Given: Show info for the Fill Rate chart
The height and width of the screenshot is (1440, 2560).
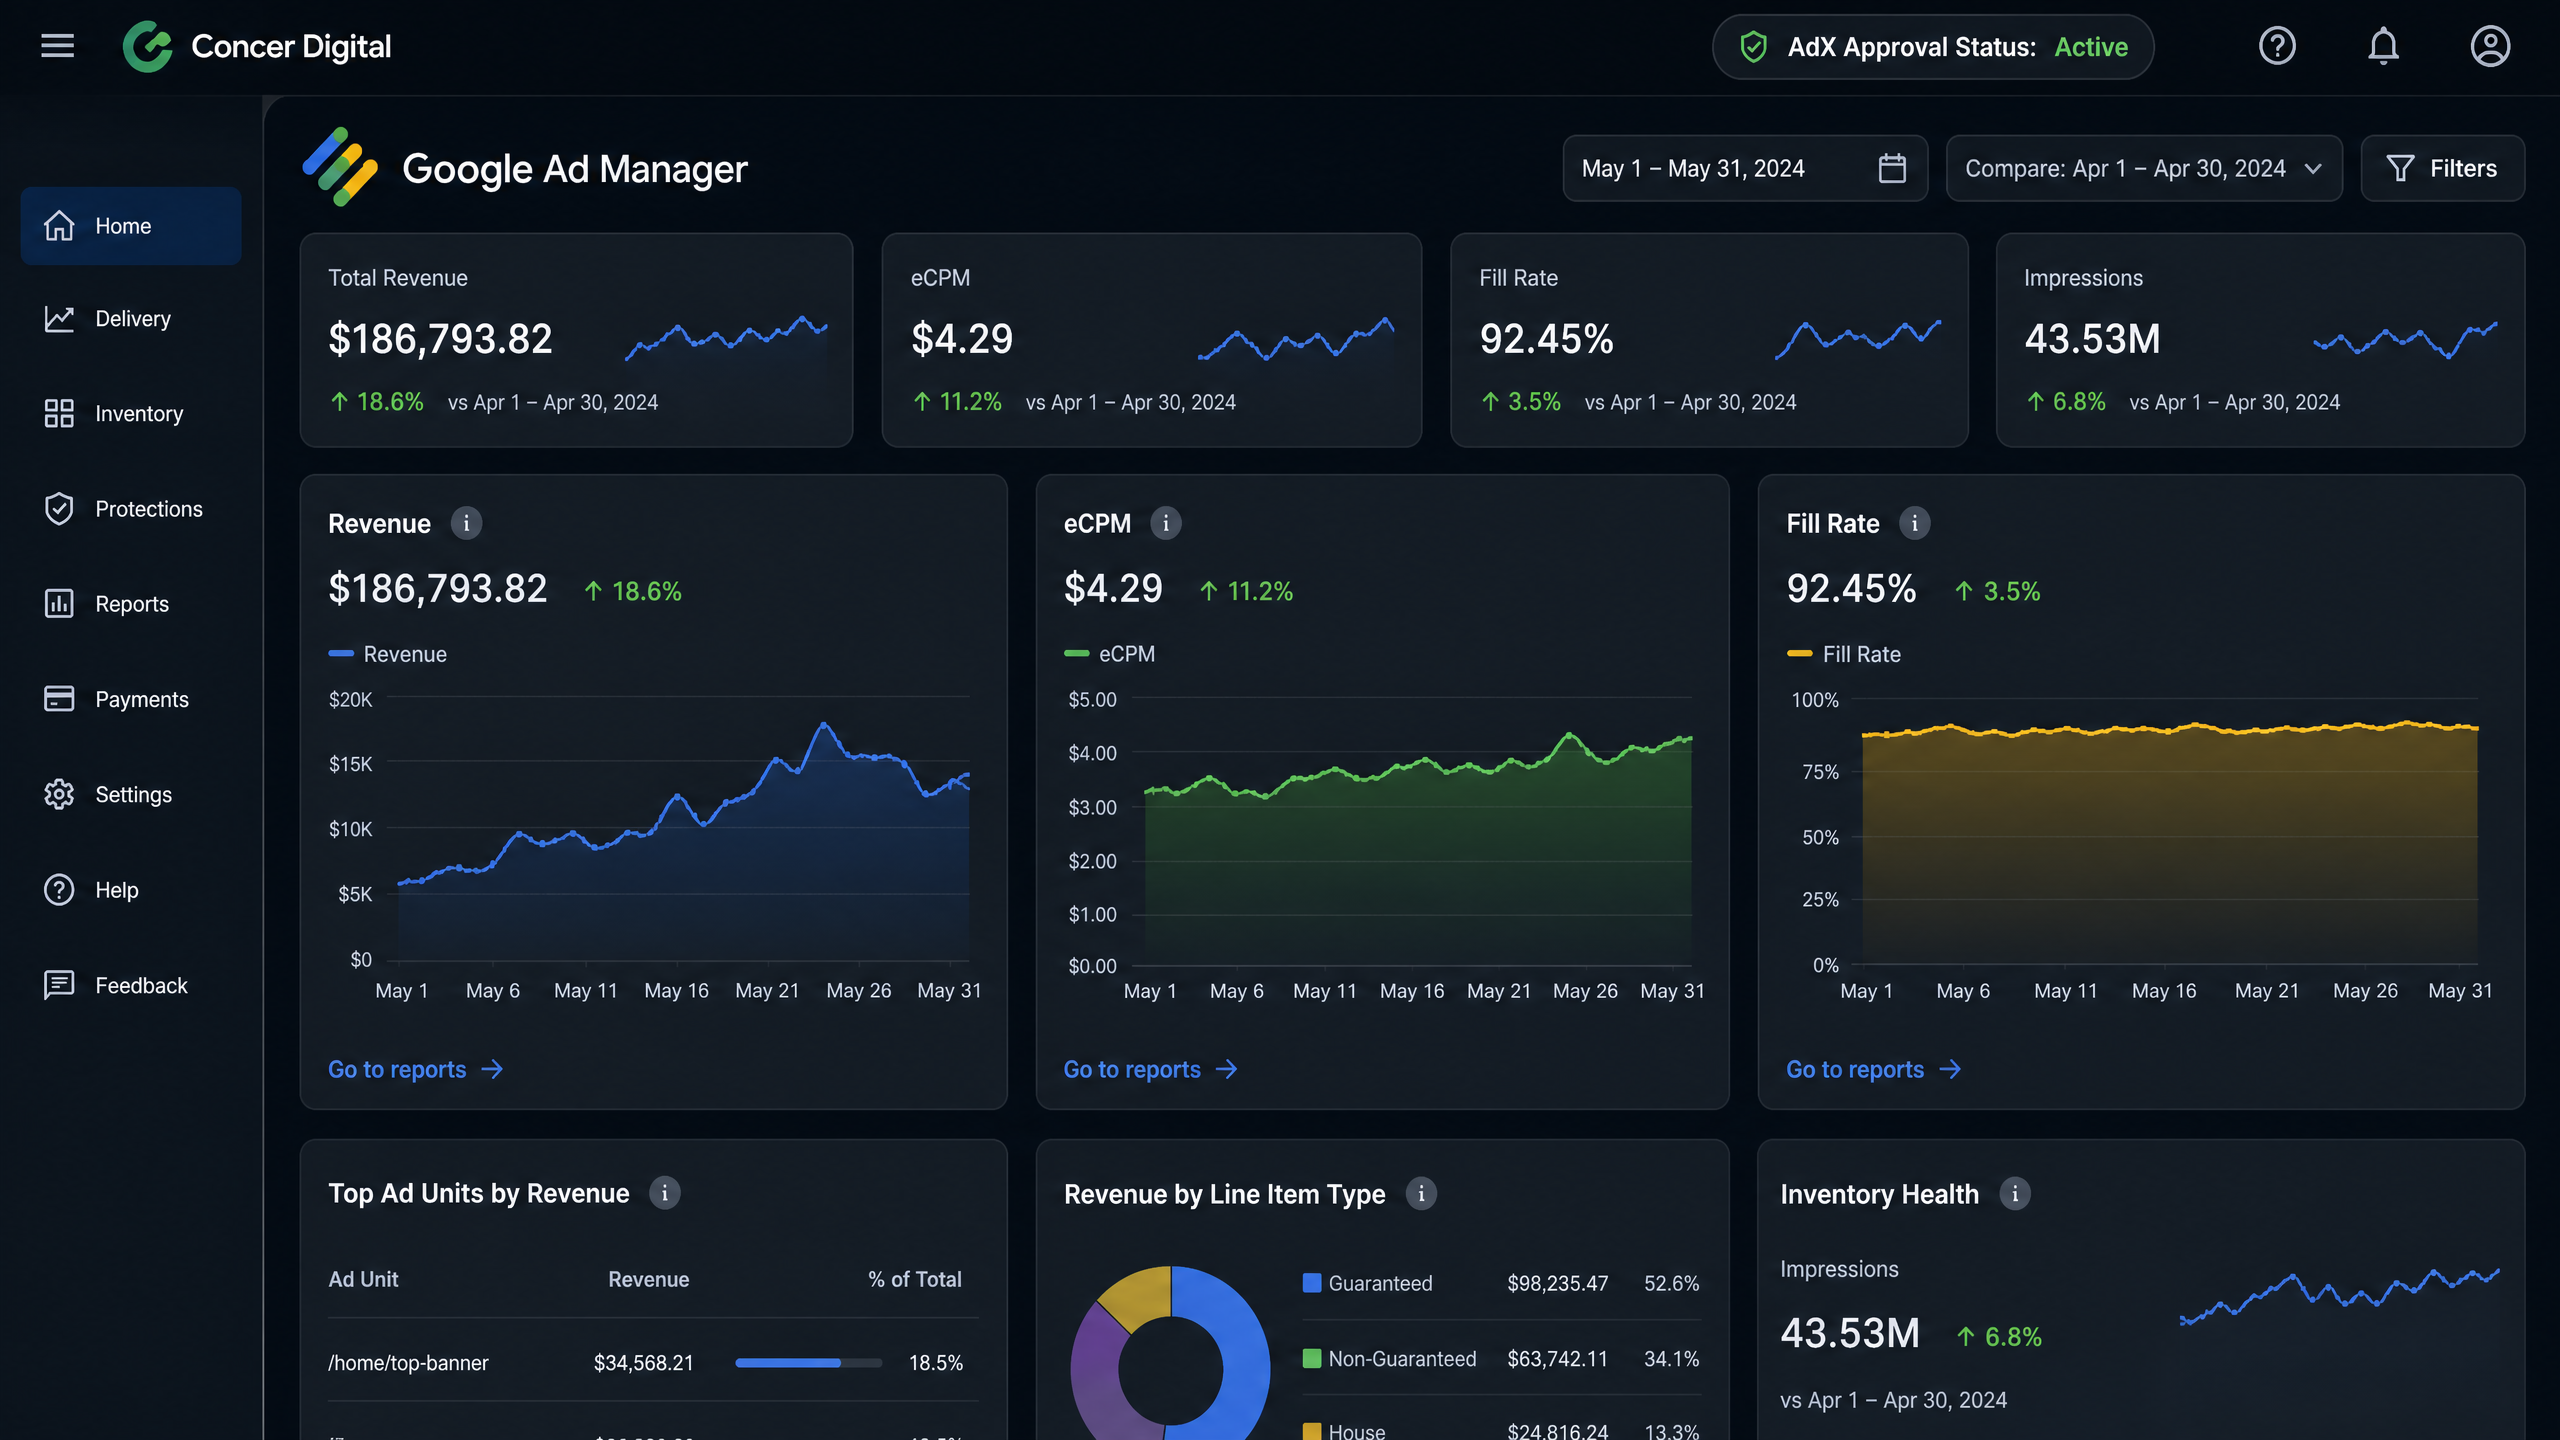Looking at the screenshot, I should 1914,523.
